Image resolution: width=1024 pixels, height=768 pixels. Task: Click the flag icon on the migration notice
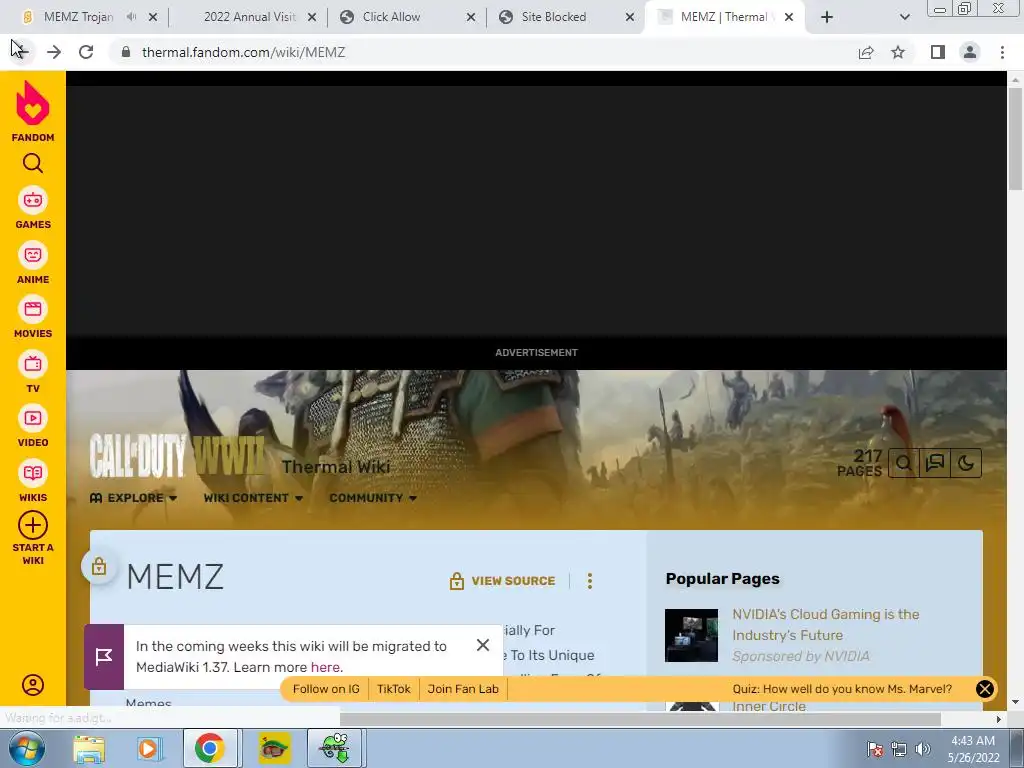pos(104,657)
